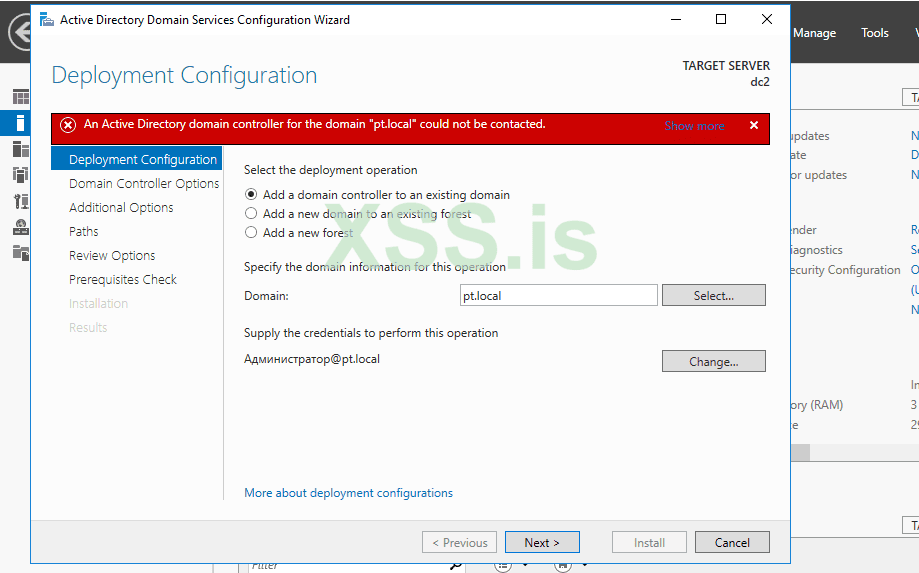Open the All Servers icon in the sidebar
Image resolution: width=919 pixels, height=573 pixels.
click(21, 149)
